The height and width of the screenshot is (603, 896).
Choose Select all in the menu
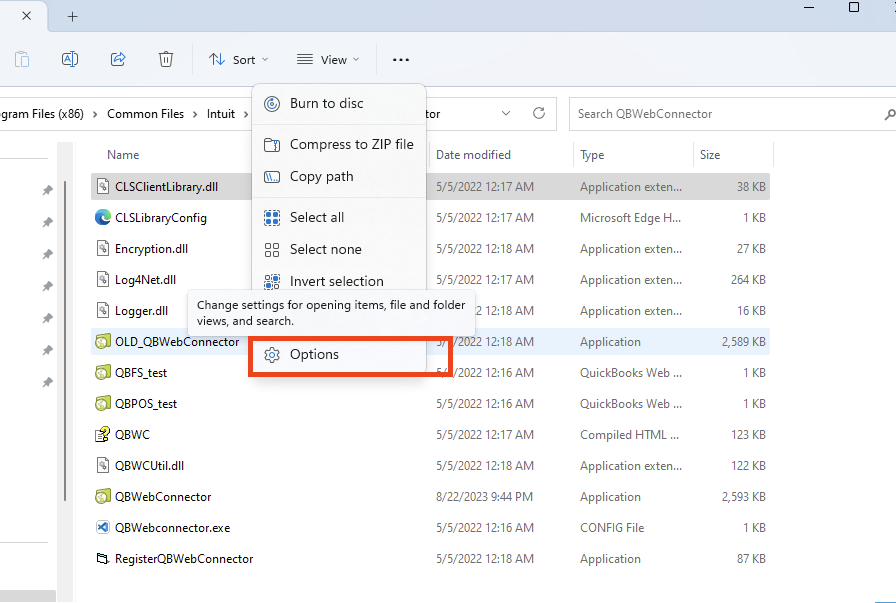[x=339, y=218]
